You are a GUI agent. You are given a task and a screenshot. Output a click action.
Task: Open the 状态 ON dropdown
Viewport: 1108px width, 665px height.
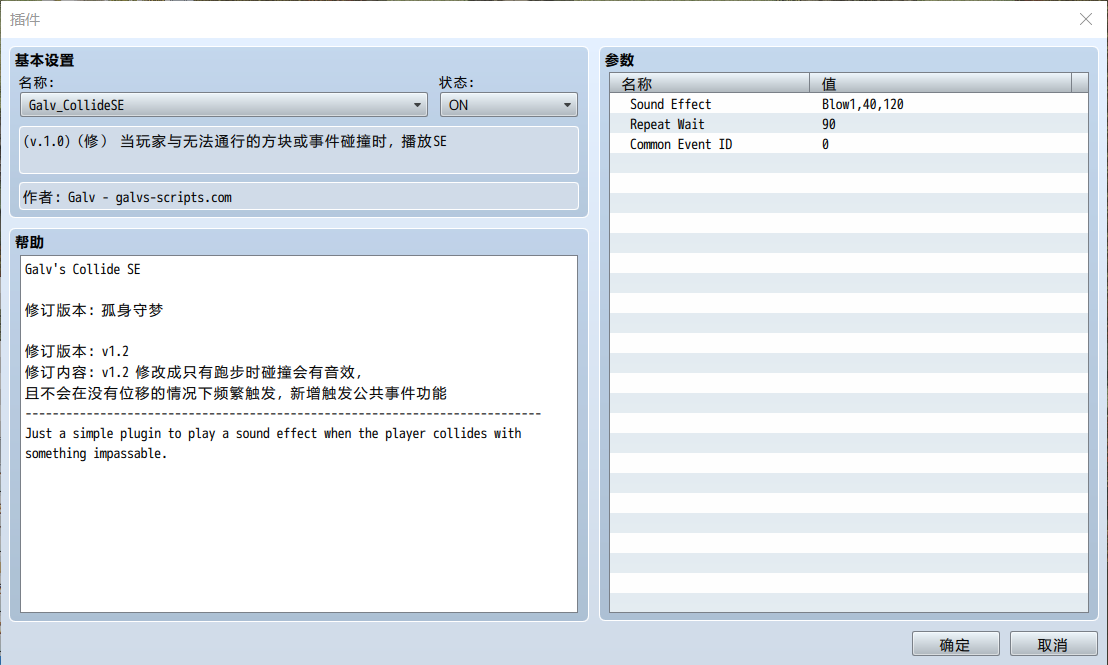(508, 105)
